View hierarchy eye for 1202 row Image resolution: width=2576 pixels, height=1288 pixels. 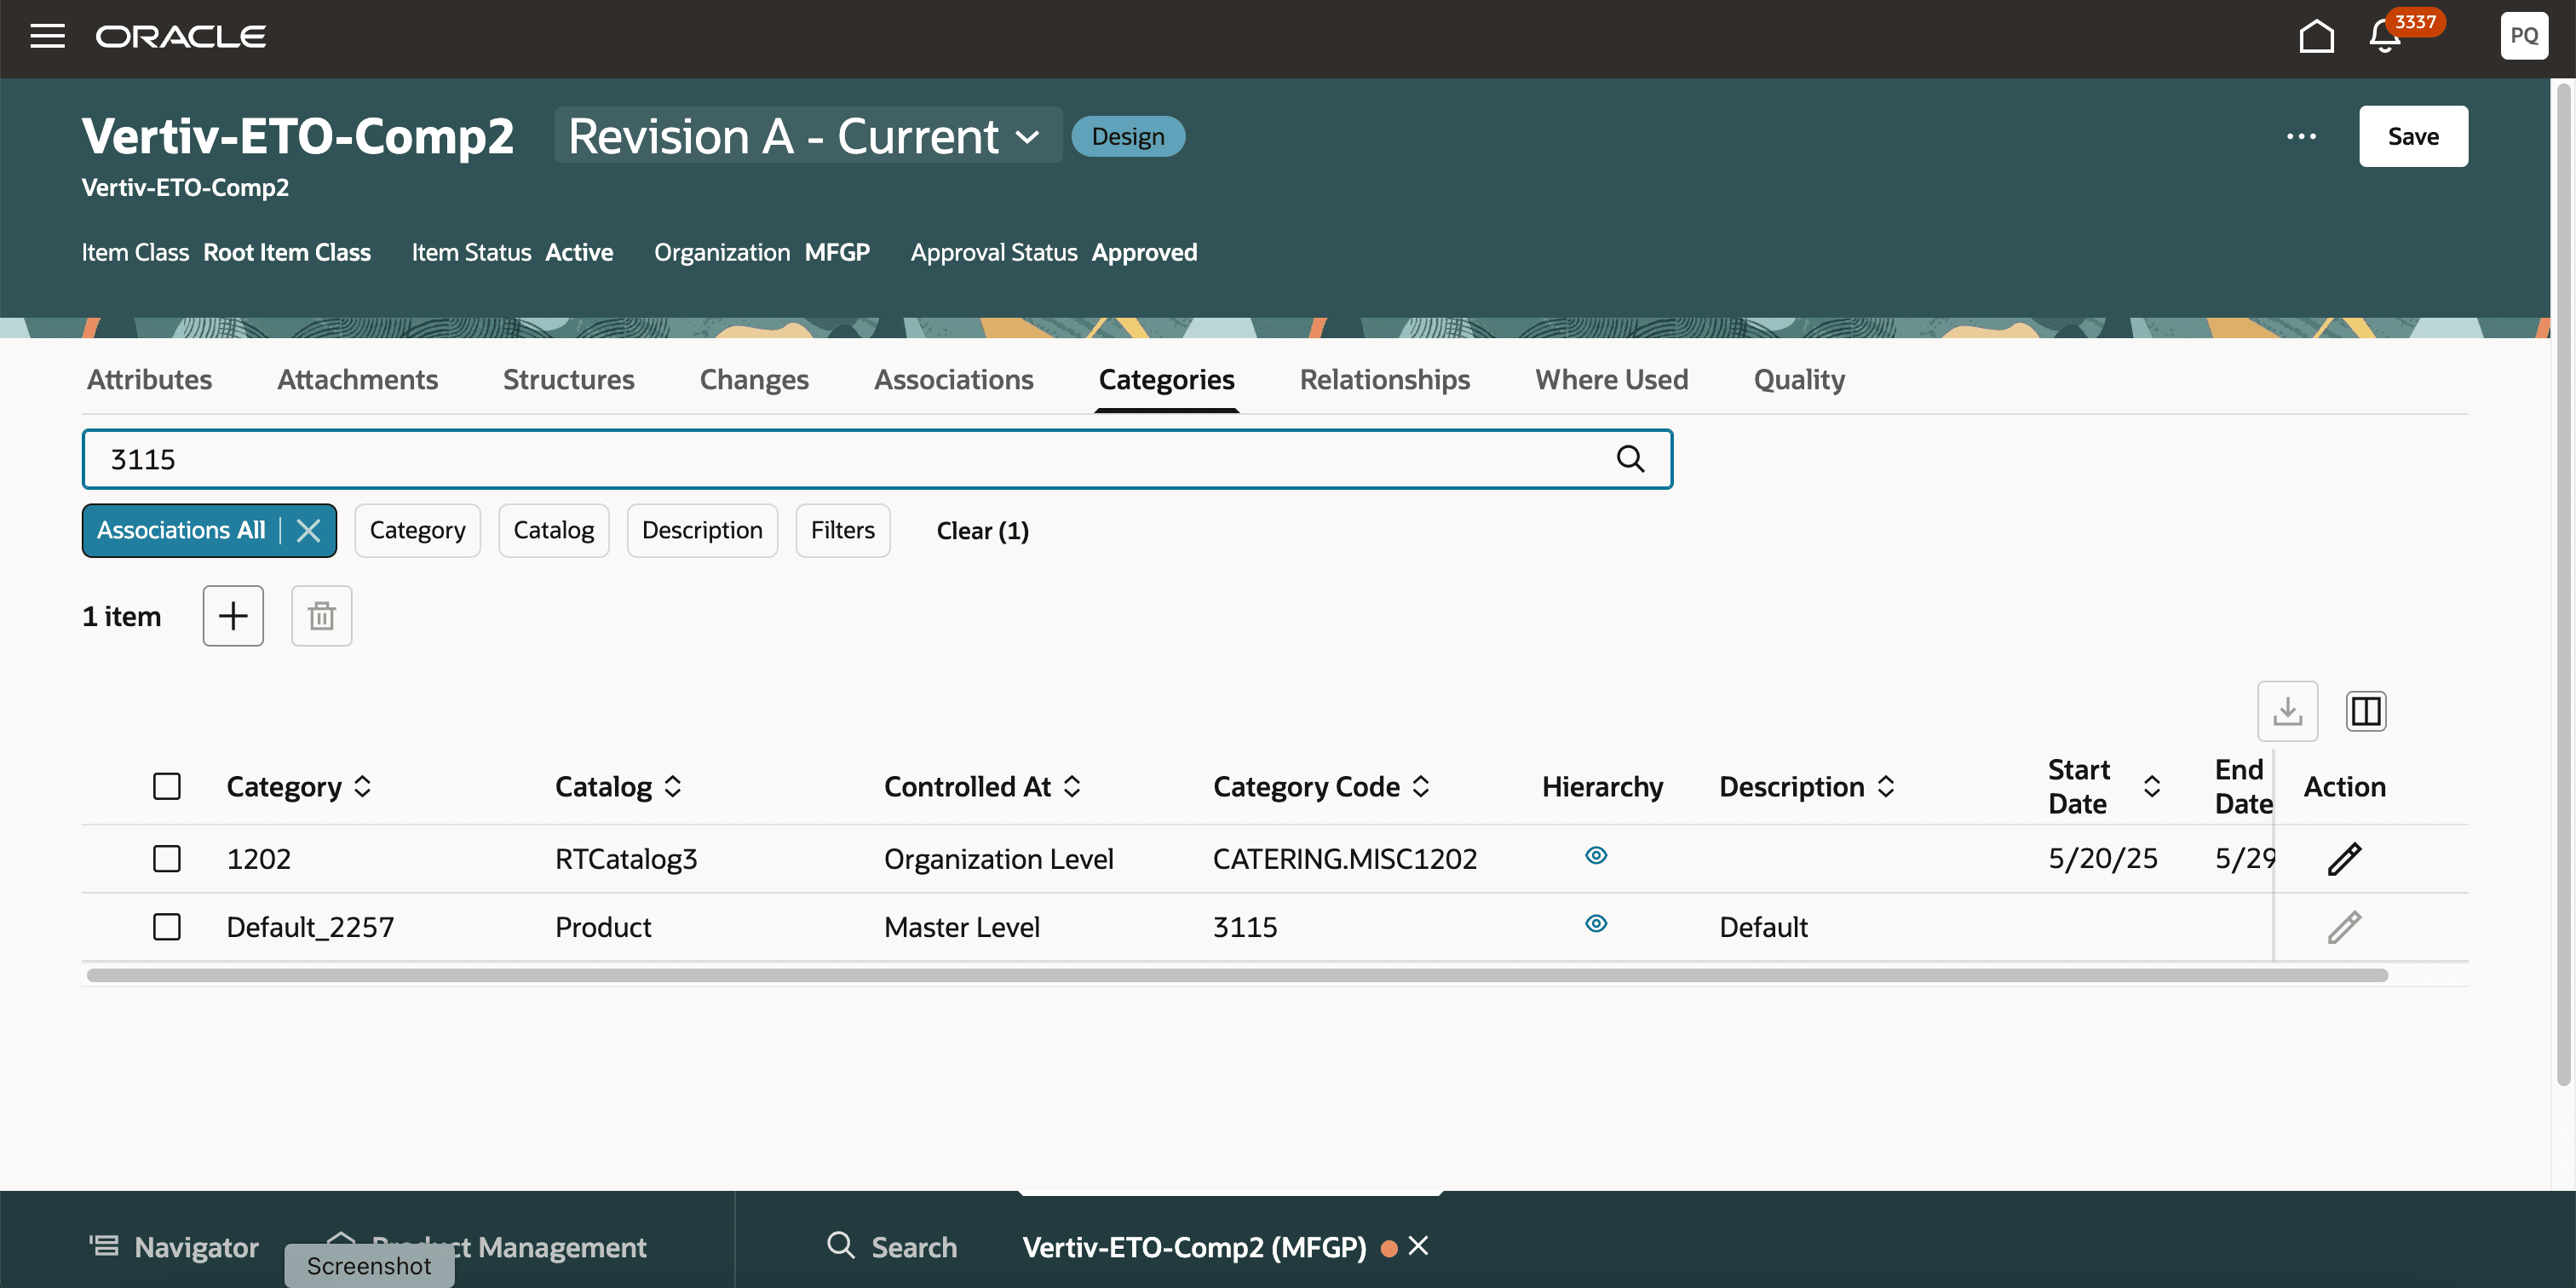click(1596, 856)
